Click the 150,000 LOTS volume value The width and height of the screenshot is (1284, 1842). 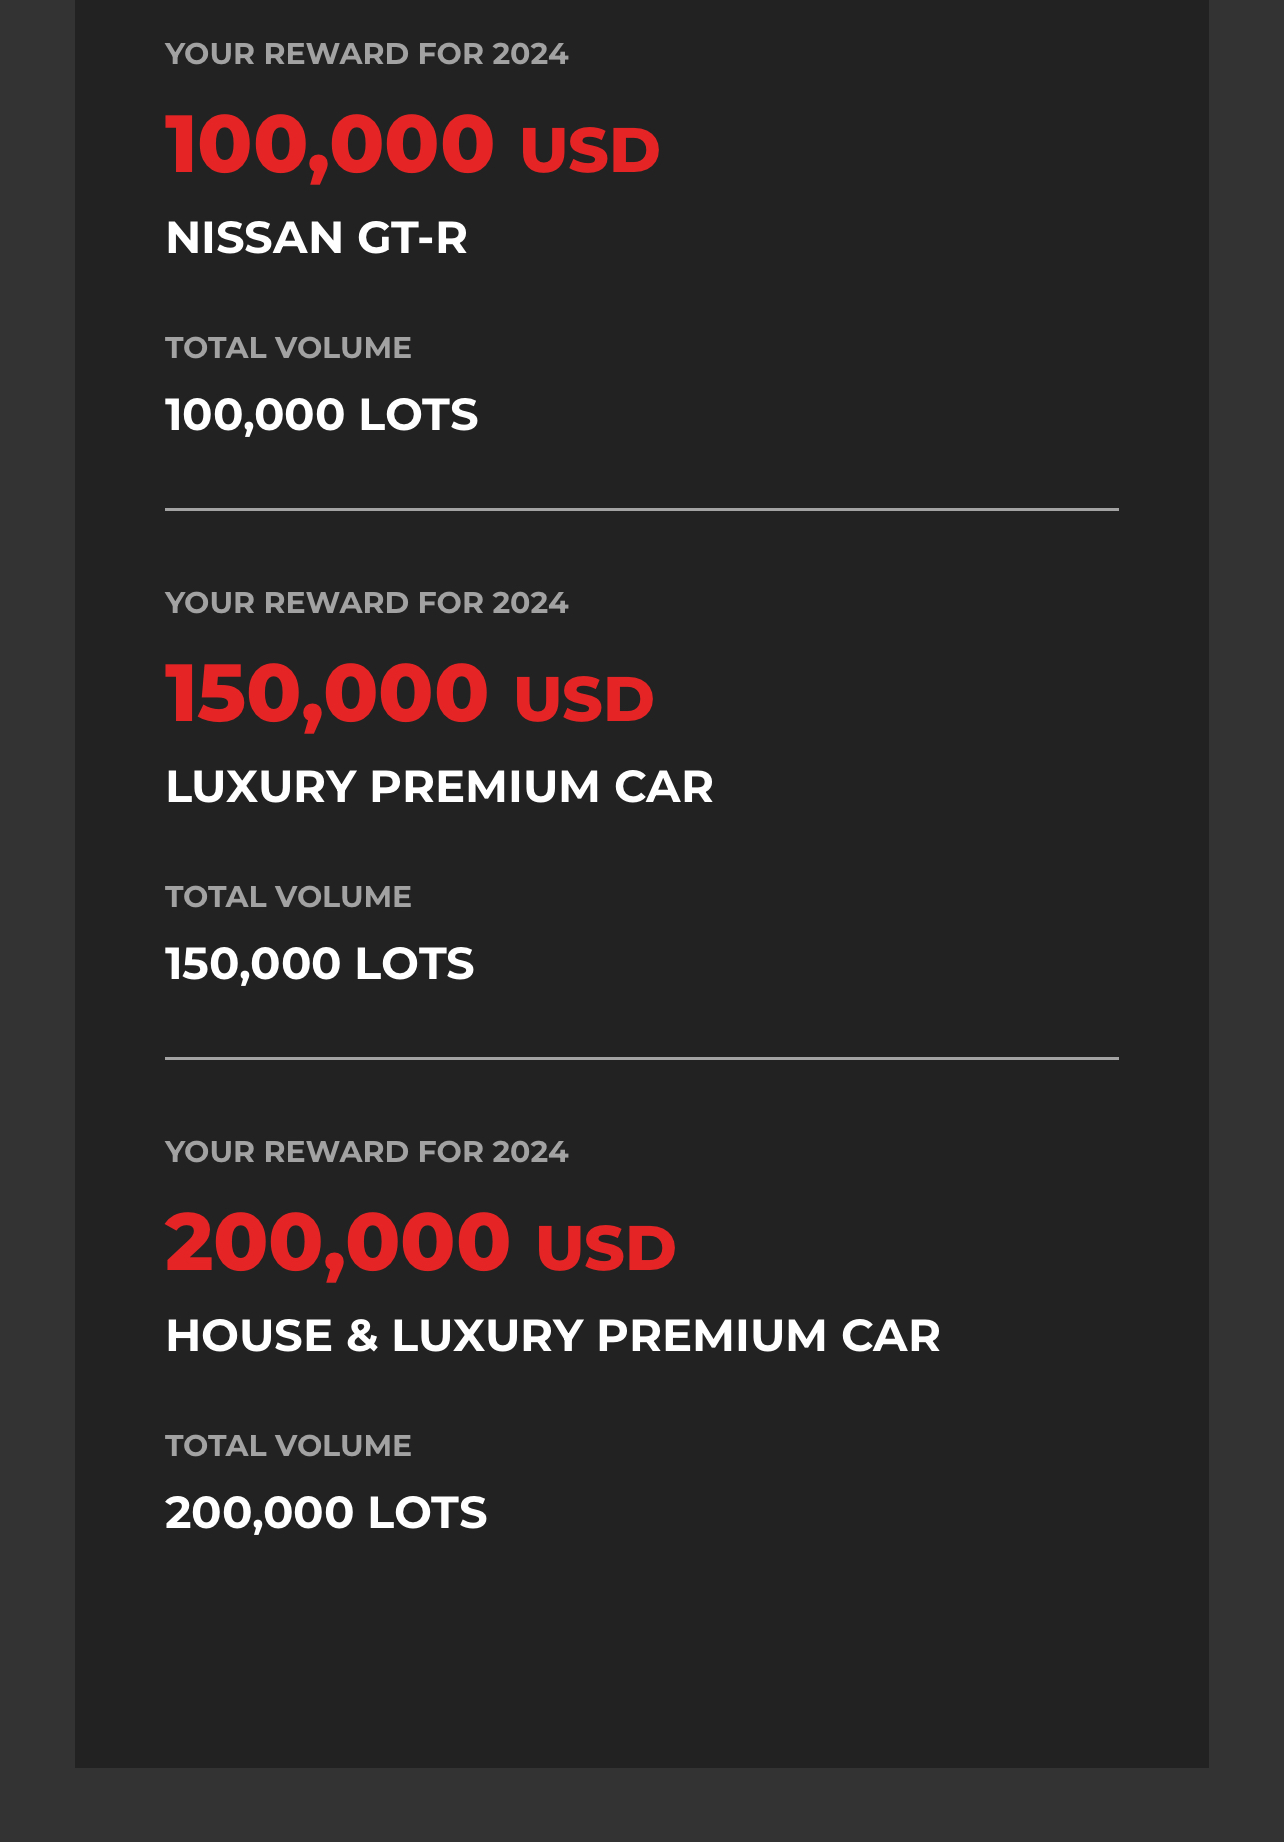pyautogui.click(x=320, y=964)
